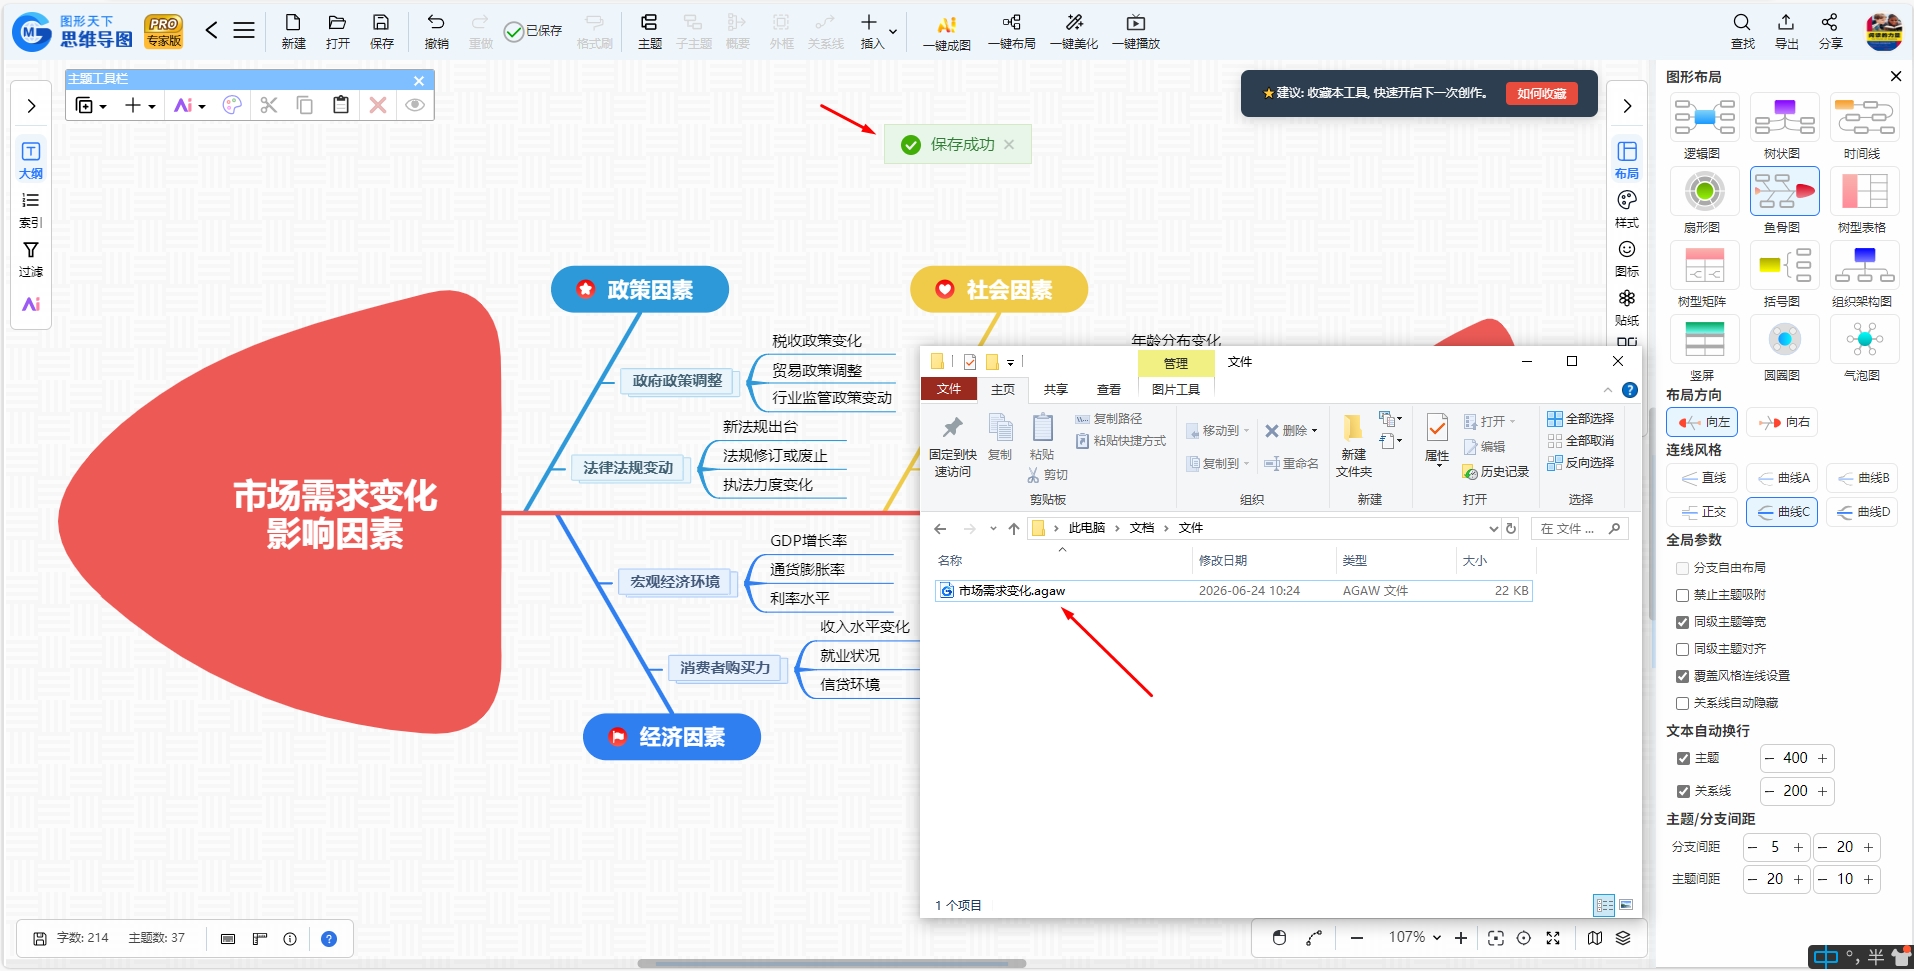Screen dimensions: 1914x971
Task: Toggle the same-level topic equal width checkbox
Action: (1682, 622)
